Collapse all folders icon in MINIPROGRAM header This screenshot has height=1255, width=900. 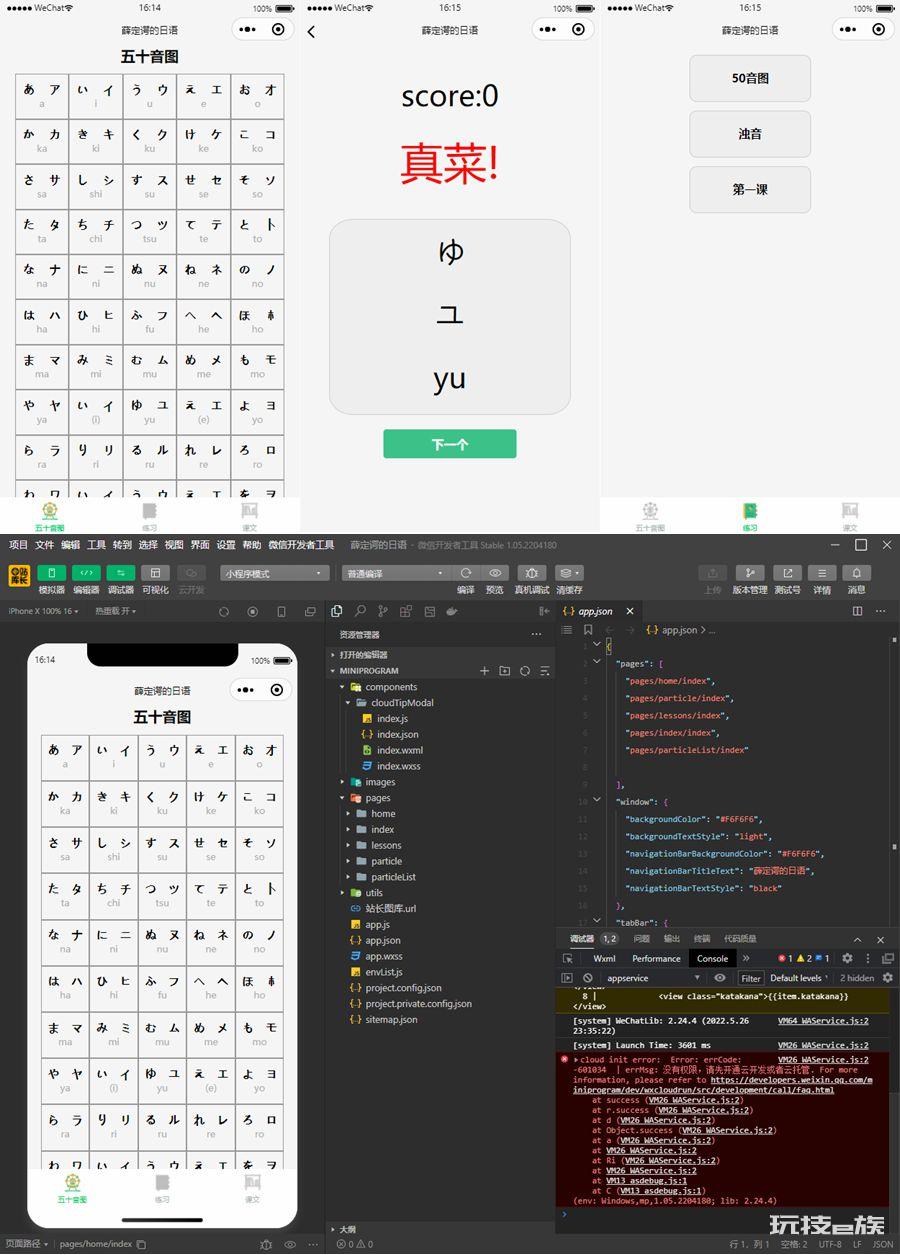click(545, 671)
